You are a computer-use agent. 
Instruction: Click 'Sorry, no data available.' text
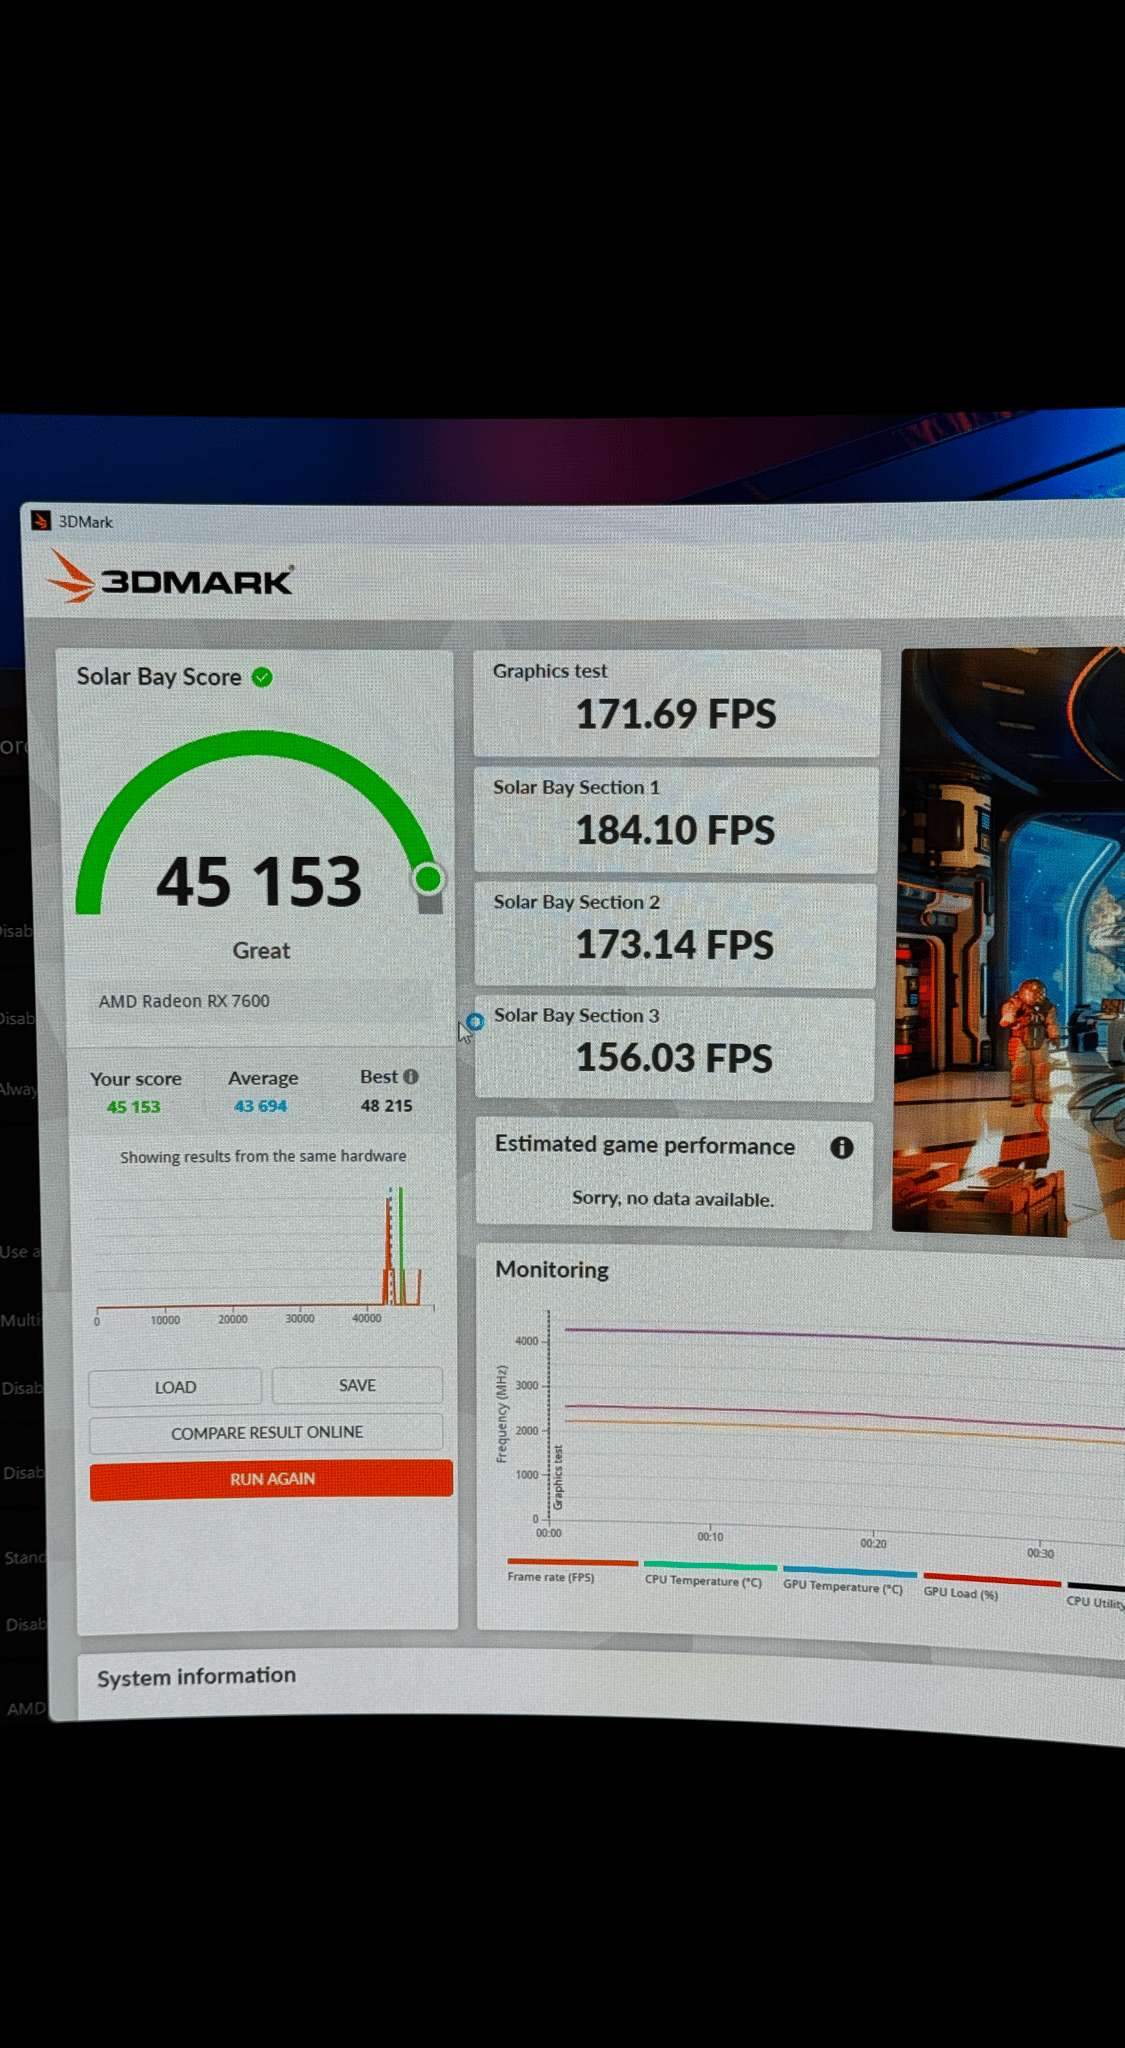click(673, 1199)
